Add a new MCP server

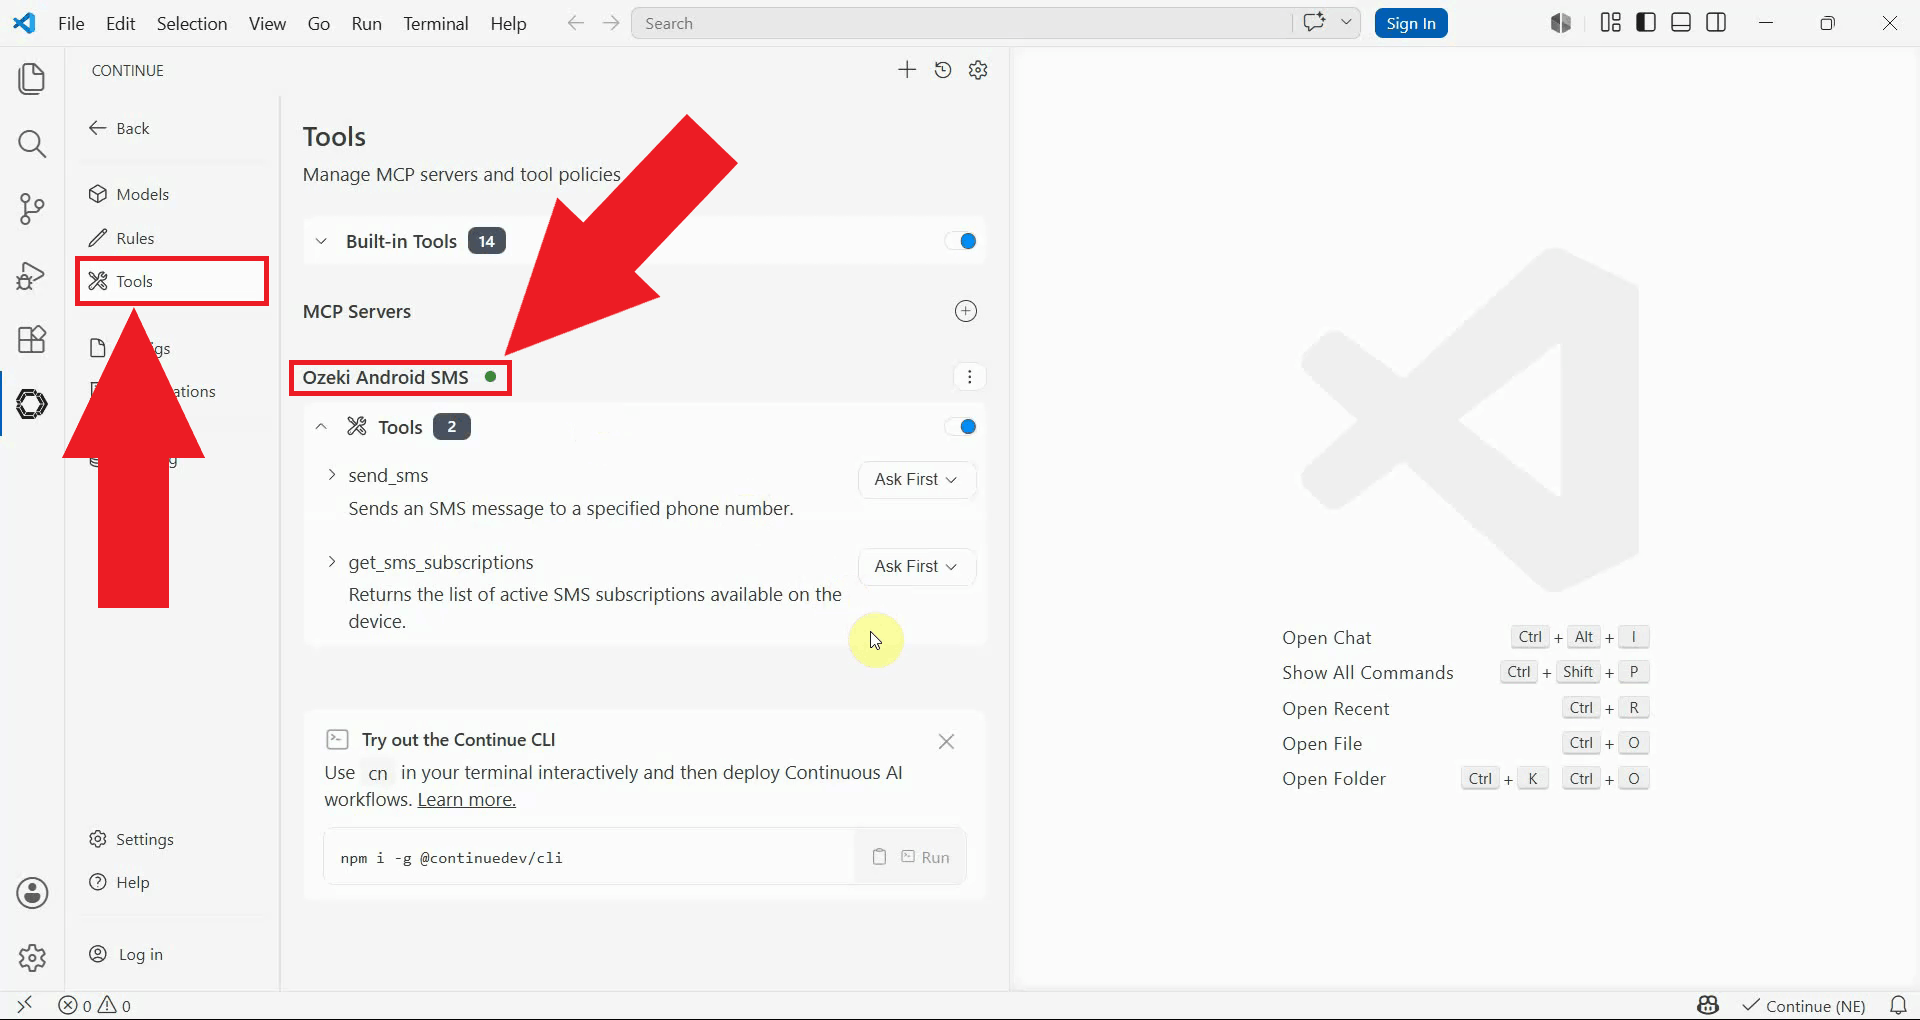966,311
